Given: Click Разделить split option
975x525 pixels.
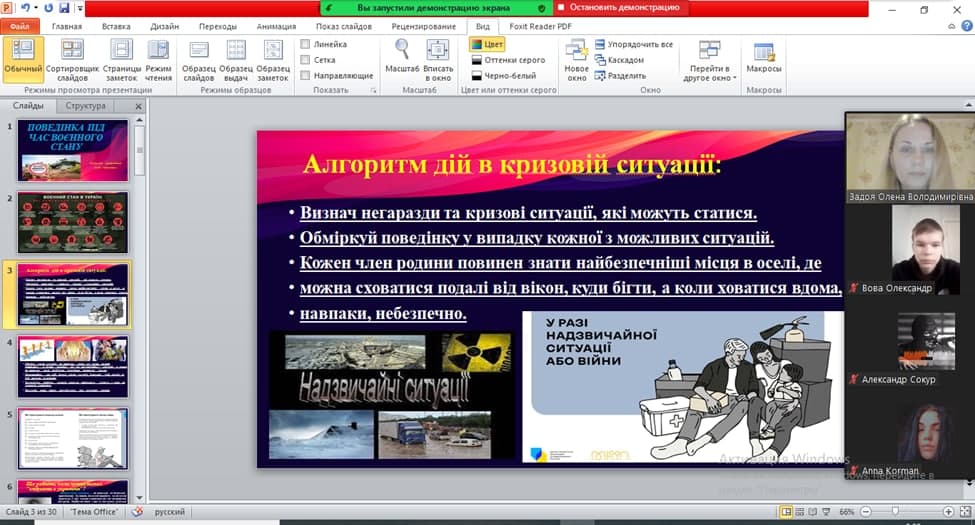Looking at the screenshot, I should [620, 75].
